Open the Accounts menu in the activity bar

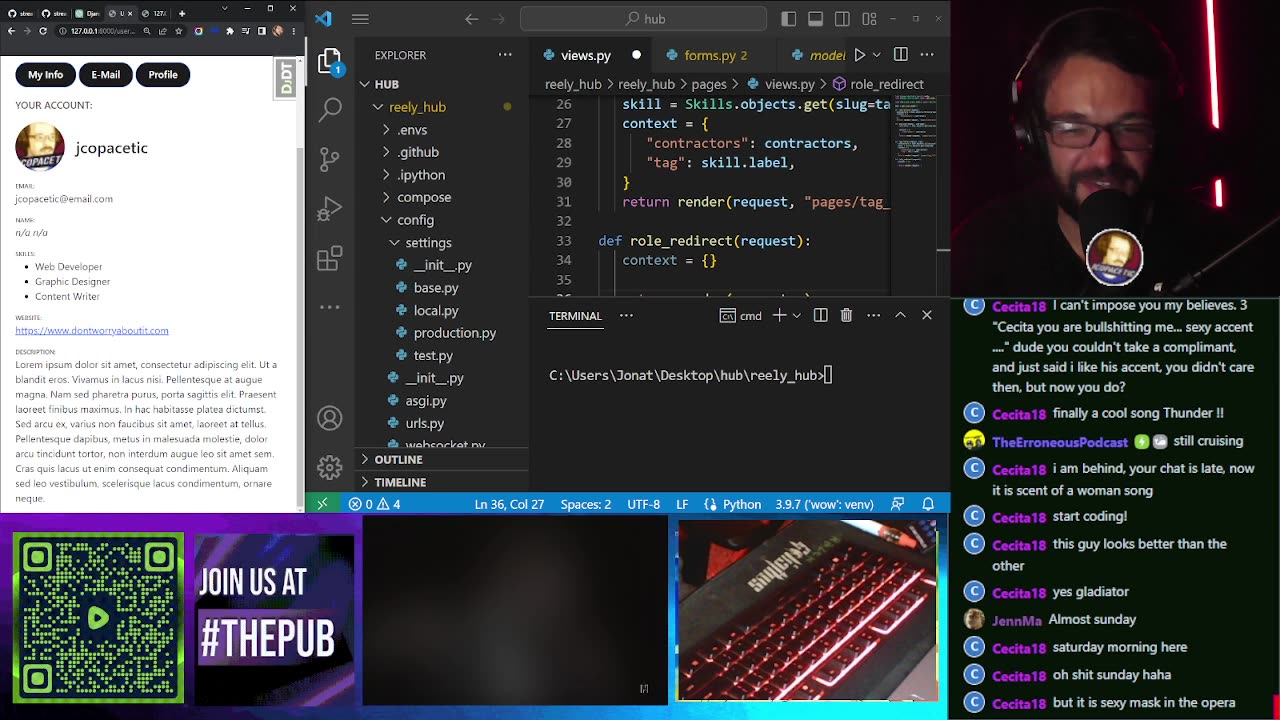coord(330,418)
